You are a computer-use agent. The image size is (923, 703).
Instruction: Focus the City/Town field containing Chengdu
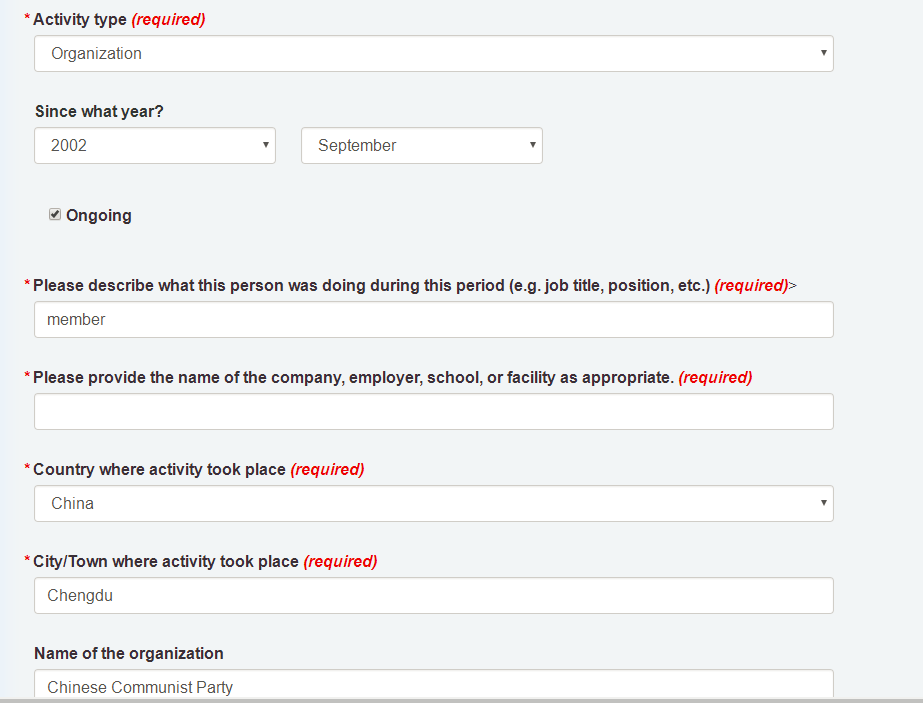pyautogui.click(x=433, y=595)
